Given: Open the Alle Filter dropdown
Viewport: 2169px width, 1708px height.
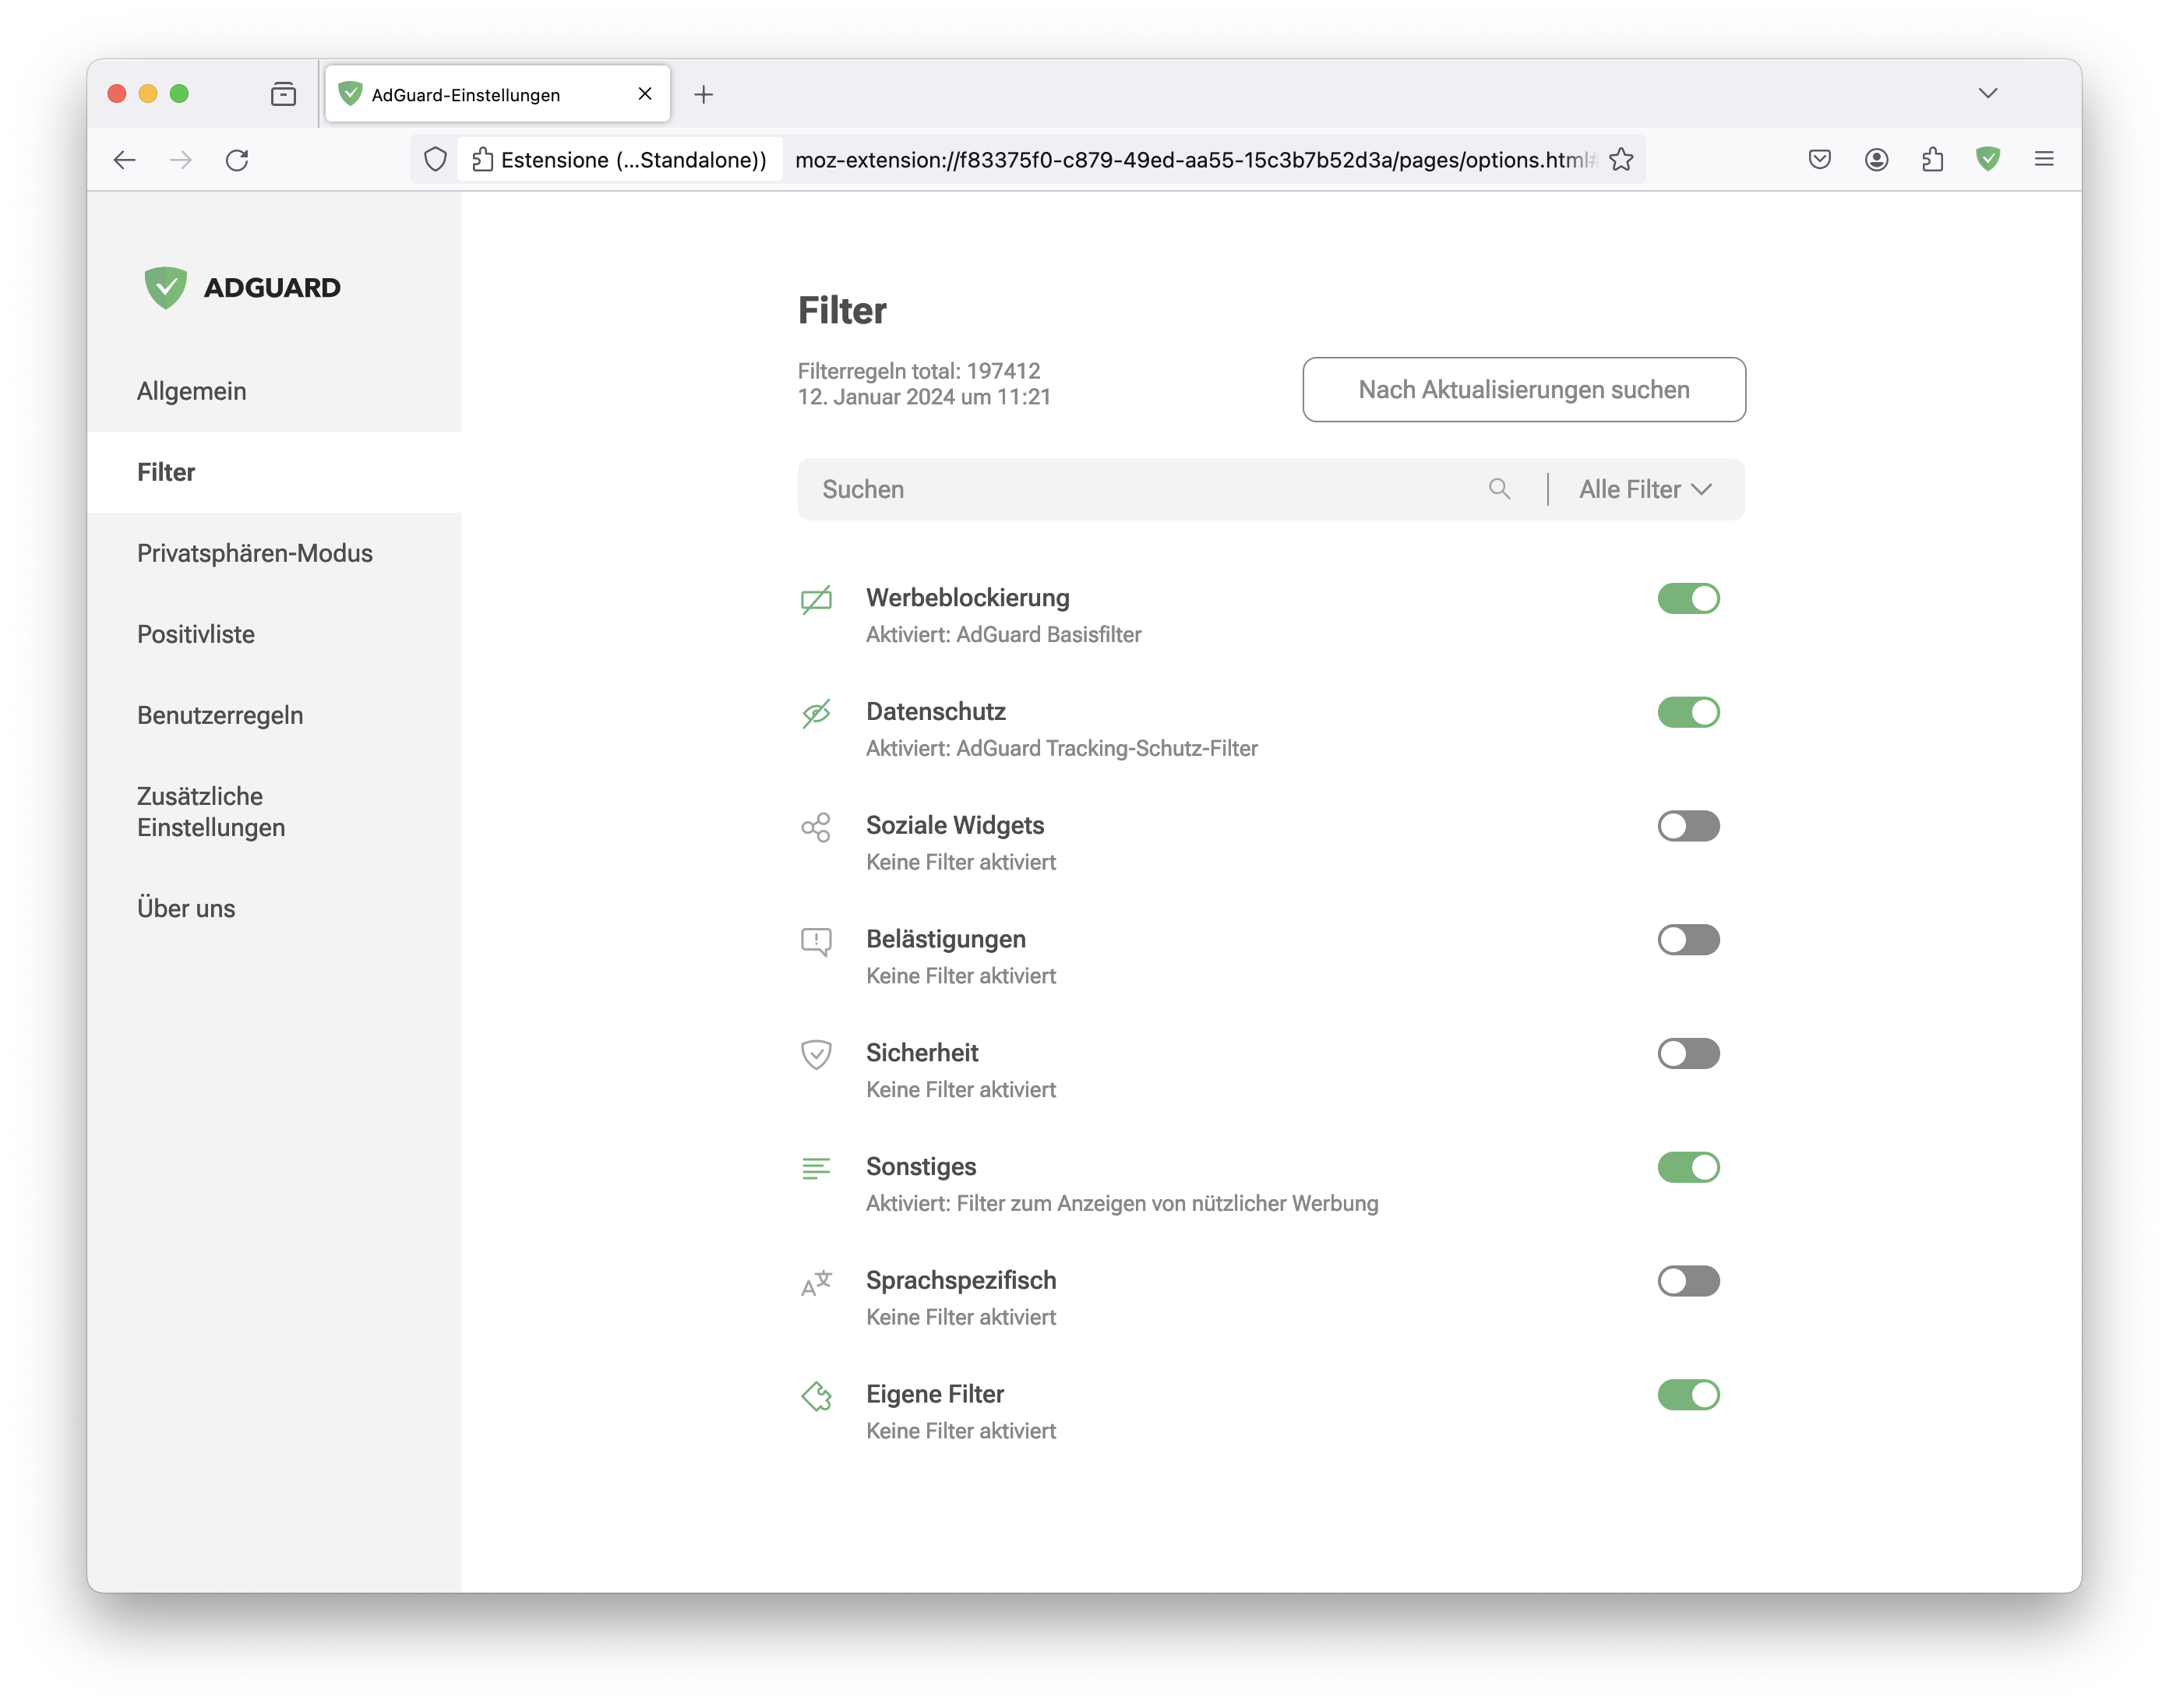Looking at the screenshot, I should click(x=1645, y=489).
